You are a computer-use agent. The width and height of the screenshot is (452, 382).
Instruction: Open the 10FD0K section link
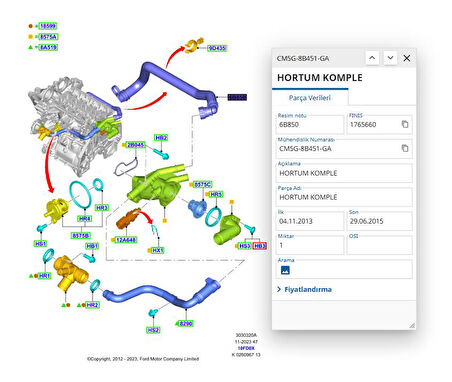(x=246, y=348)
